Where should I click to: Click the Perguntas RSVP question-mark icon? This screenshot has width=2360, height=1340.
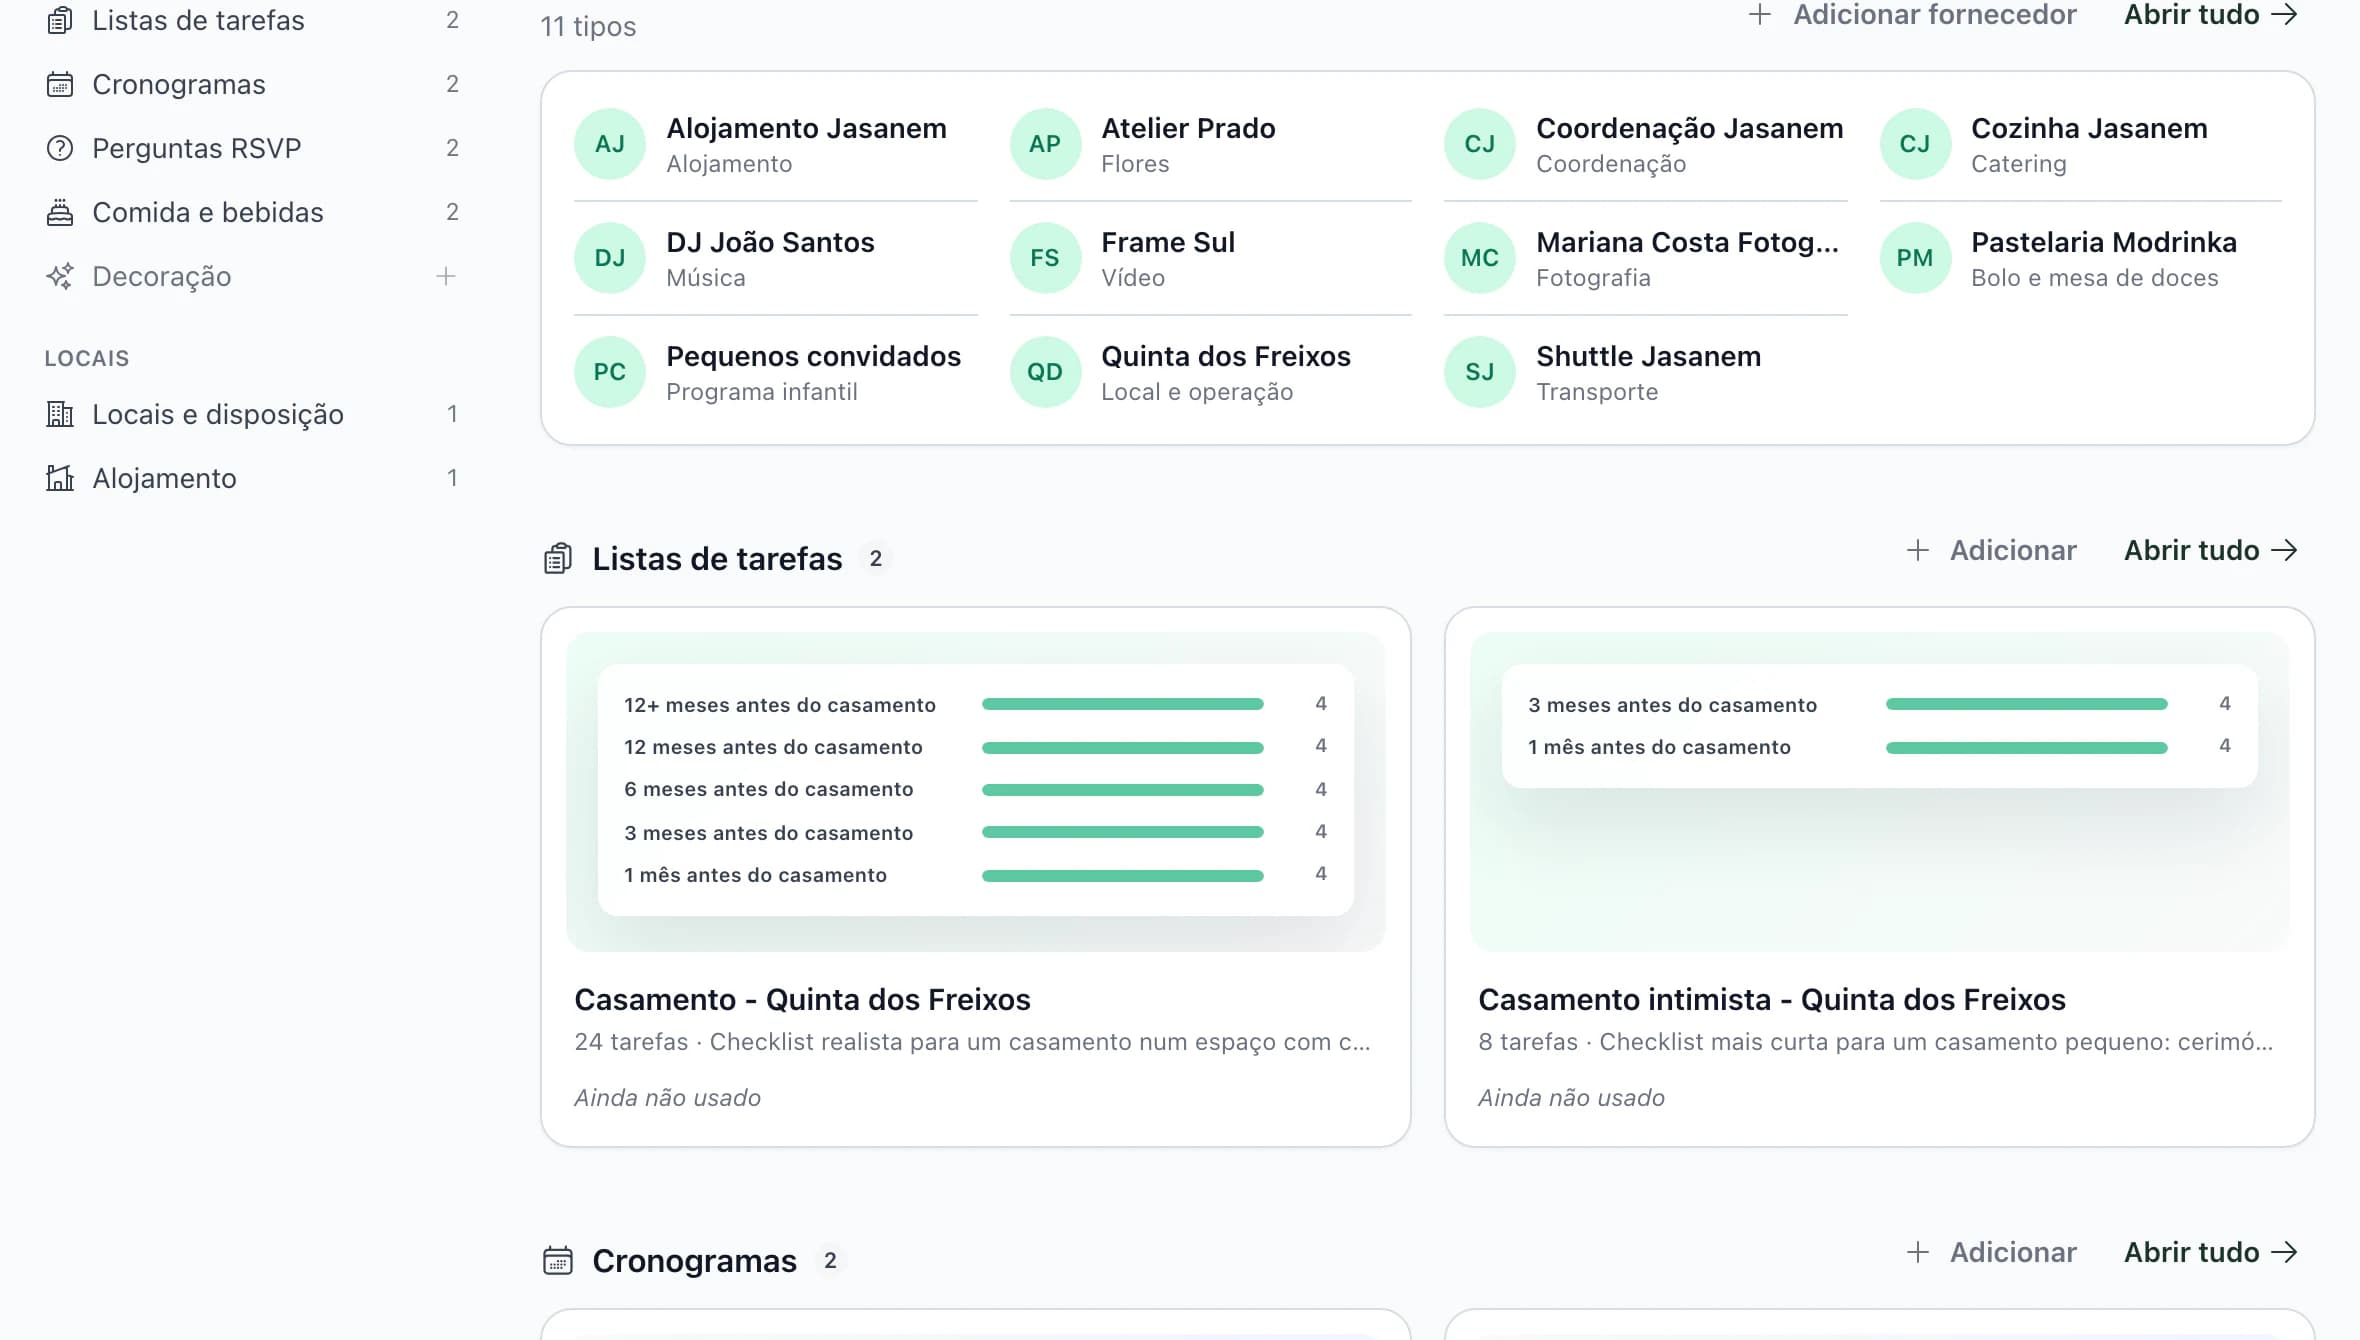click(60, 148)
